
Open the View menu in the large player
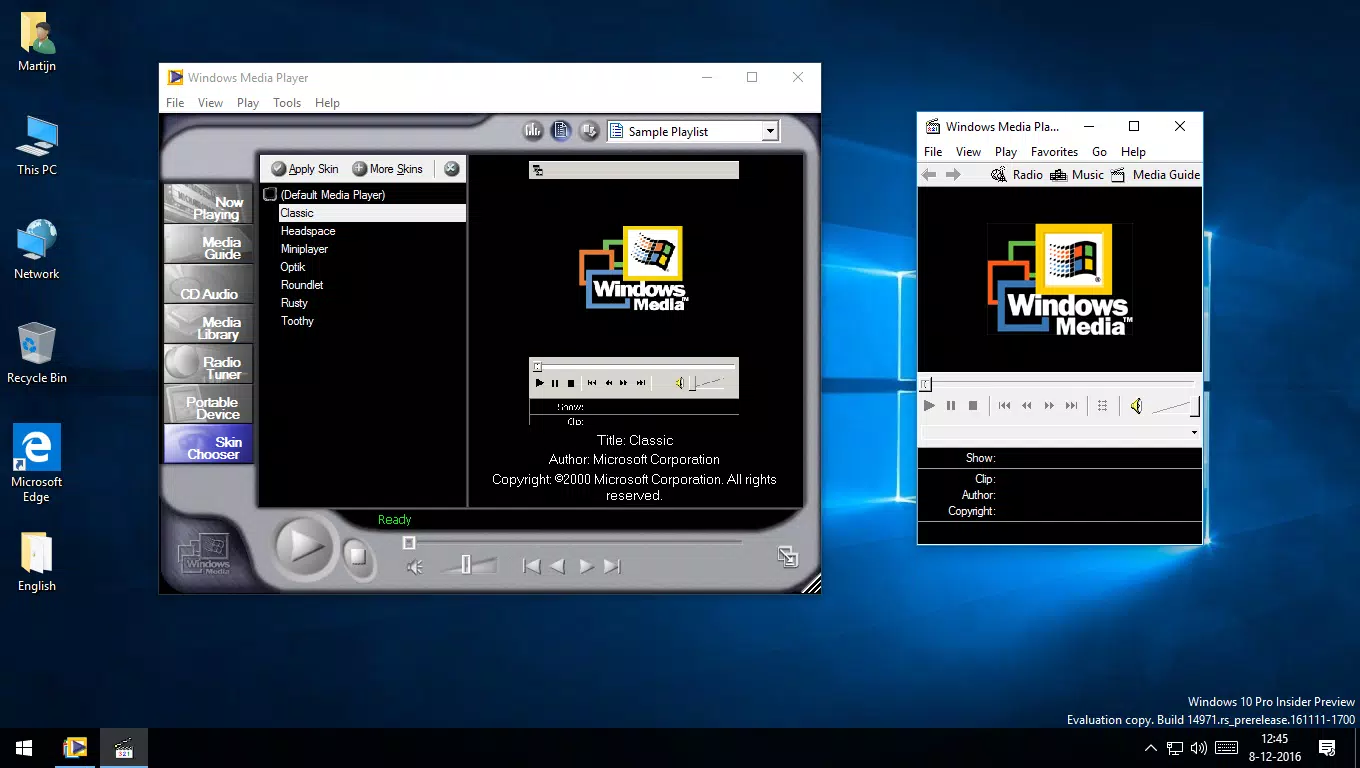(x=210, y=103)
